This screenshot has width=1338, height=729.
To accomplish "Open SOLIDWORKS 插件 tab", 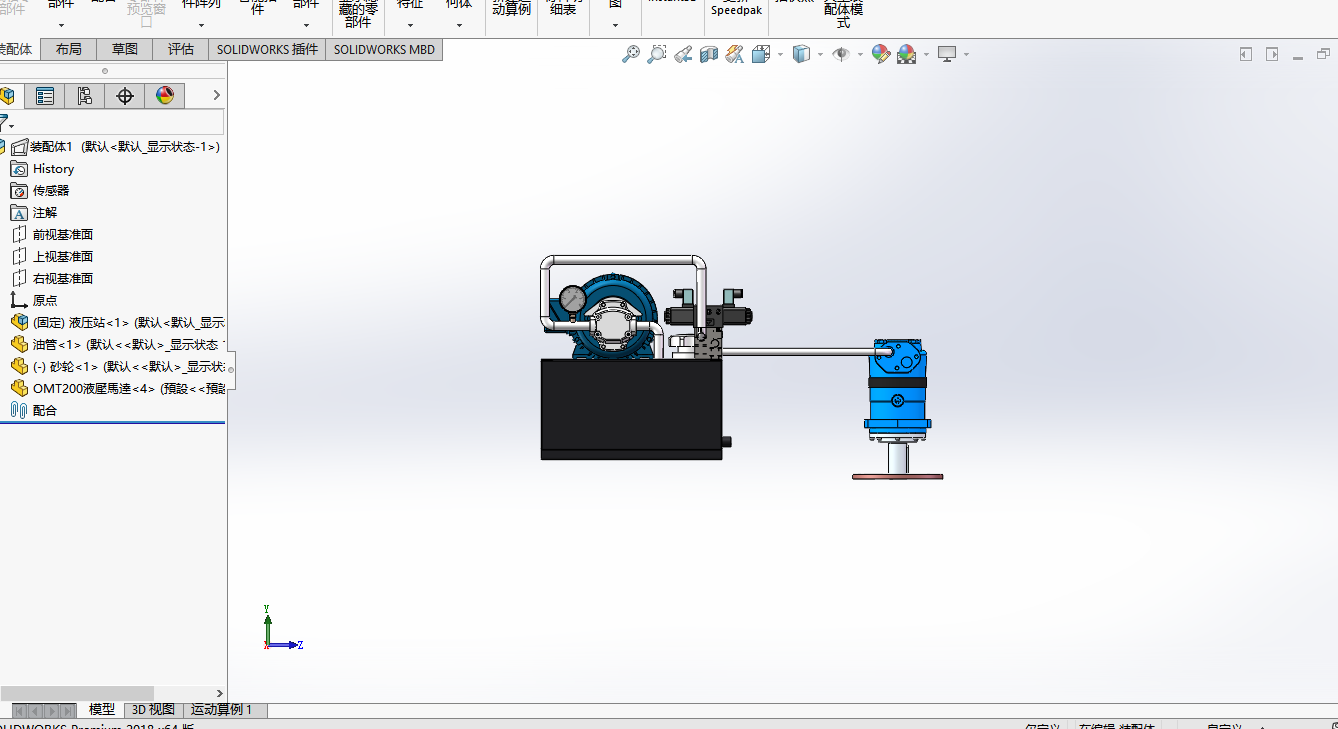I will tap(267, 49).
